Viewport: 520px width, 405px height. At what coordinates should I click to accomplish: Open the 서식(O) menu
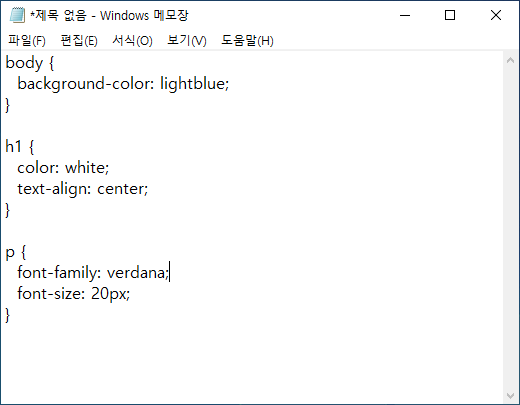pyautogui.click(x=132, y=41)
